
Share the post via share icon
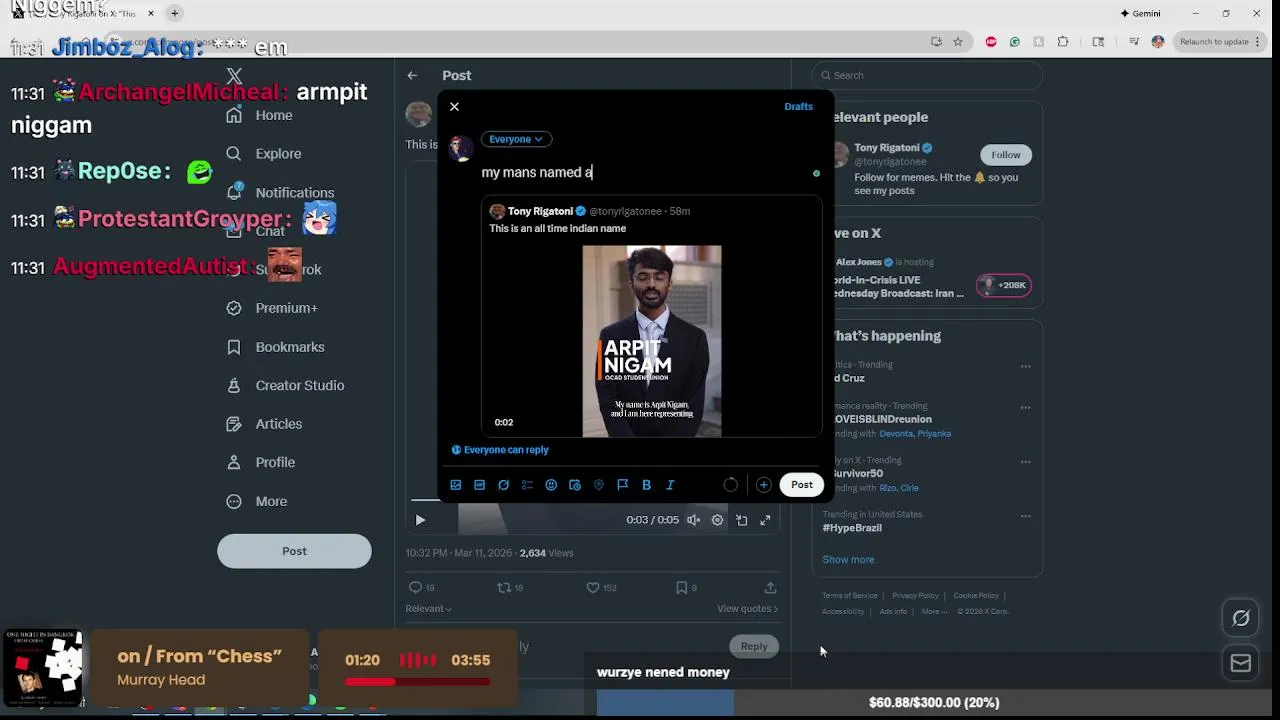[770, 588]
